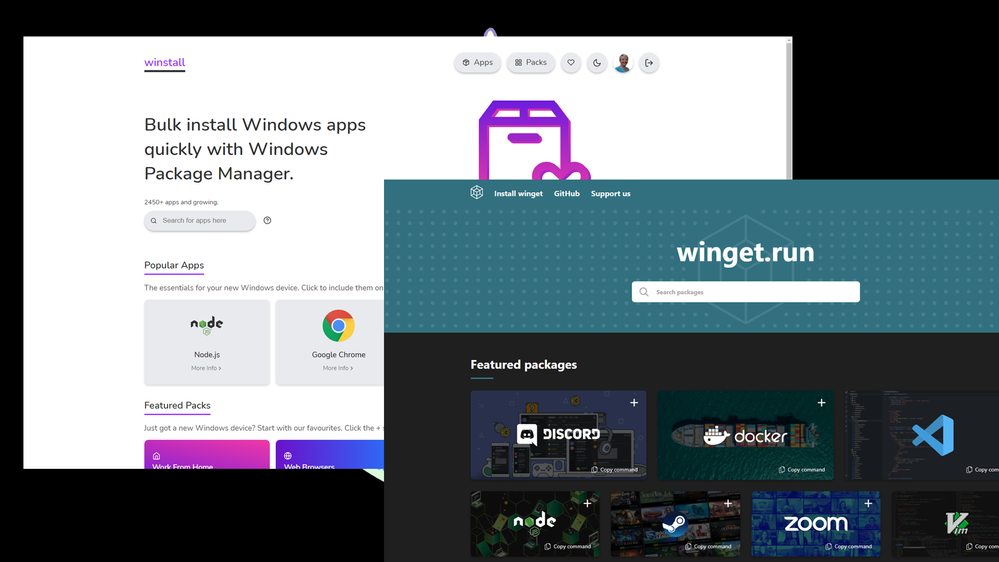Open the Packs page in winstall
This screenshot has height=562, width=999.
click(531, 62)
